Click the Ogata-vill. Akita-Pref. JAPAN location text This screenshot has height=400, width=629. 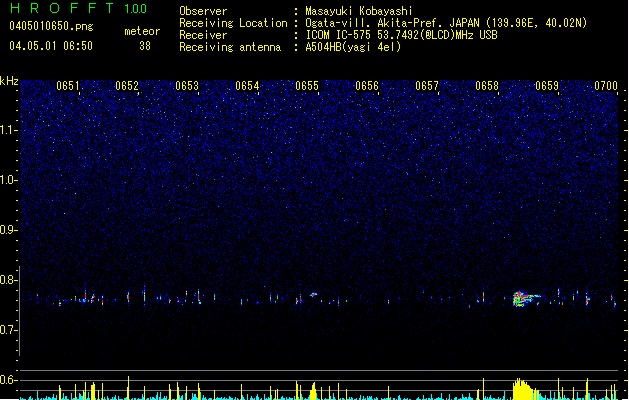(x=446, y=23)
